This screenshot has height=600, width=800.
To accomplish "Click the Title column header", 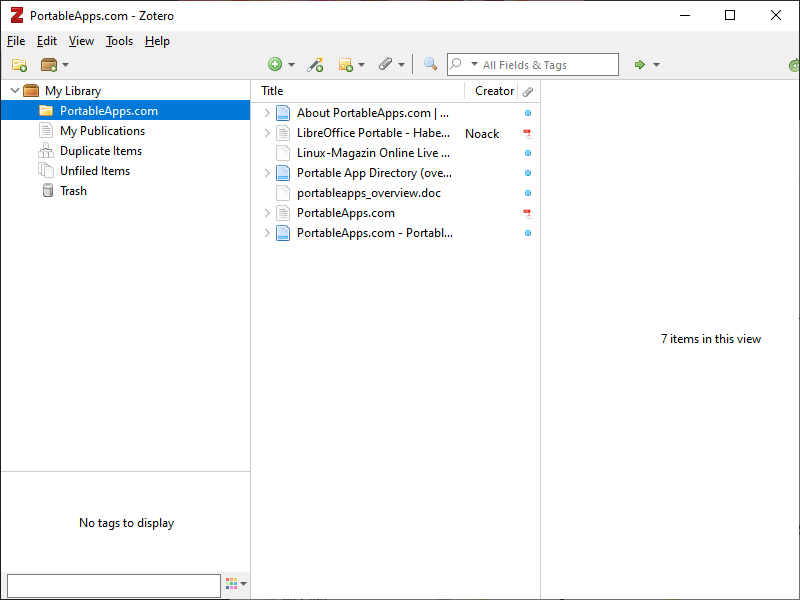I will coord(360,91).
